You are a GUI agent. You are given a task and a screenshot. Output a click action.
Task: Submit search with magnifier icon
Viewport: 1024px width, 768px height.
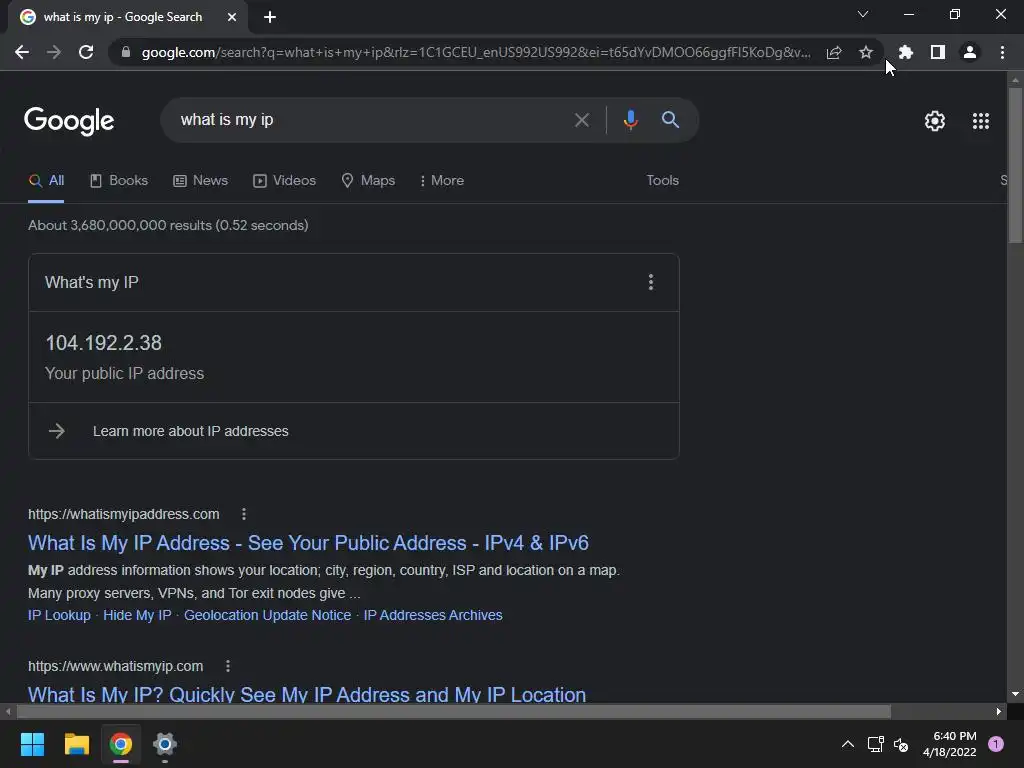pos(670,120)
